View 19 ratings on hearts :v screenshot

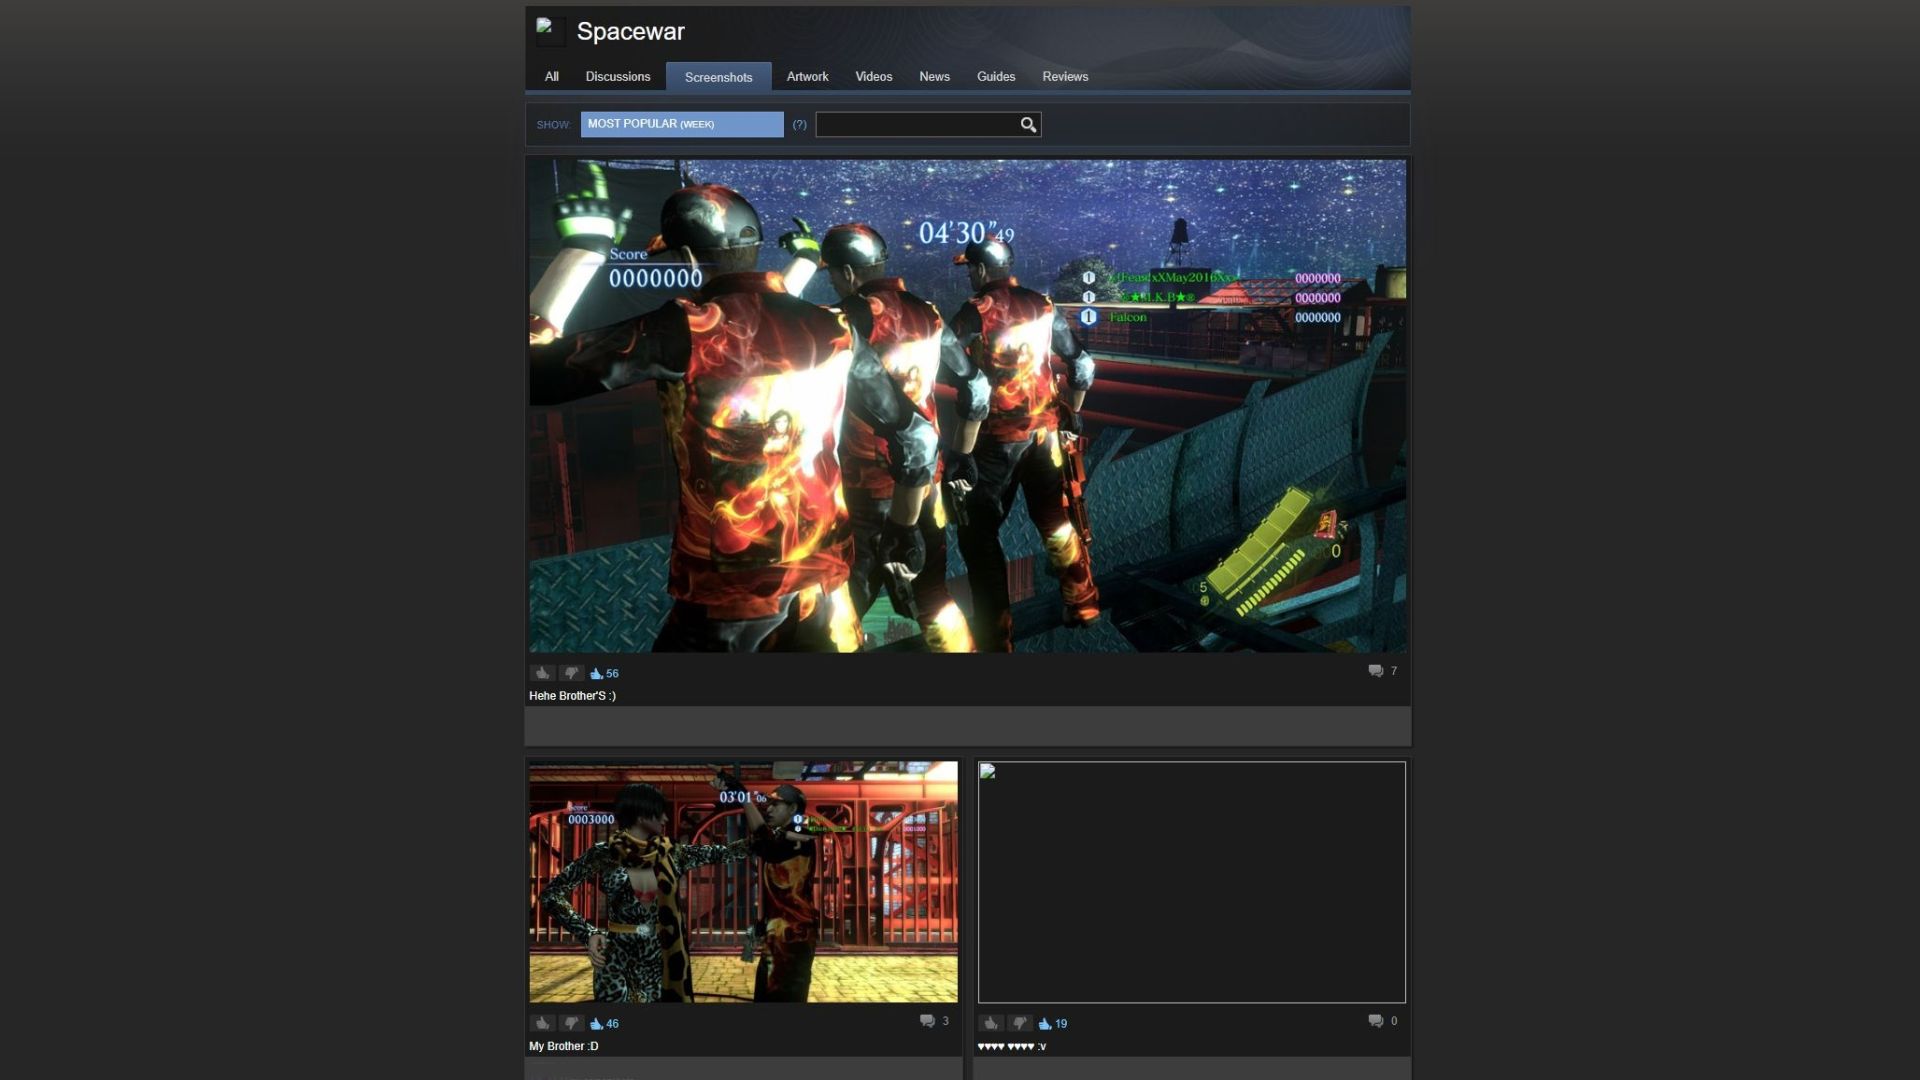[1053, 1023]
